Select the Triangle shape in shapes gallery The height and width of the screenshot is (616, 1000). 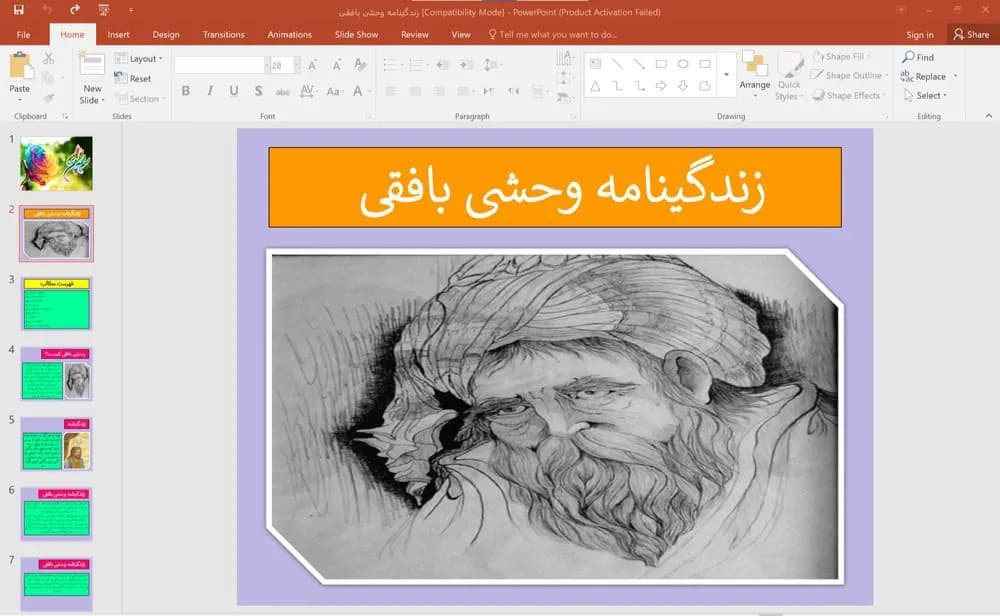coord(595,85)
